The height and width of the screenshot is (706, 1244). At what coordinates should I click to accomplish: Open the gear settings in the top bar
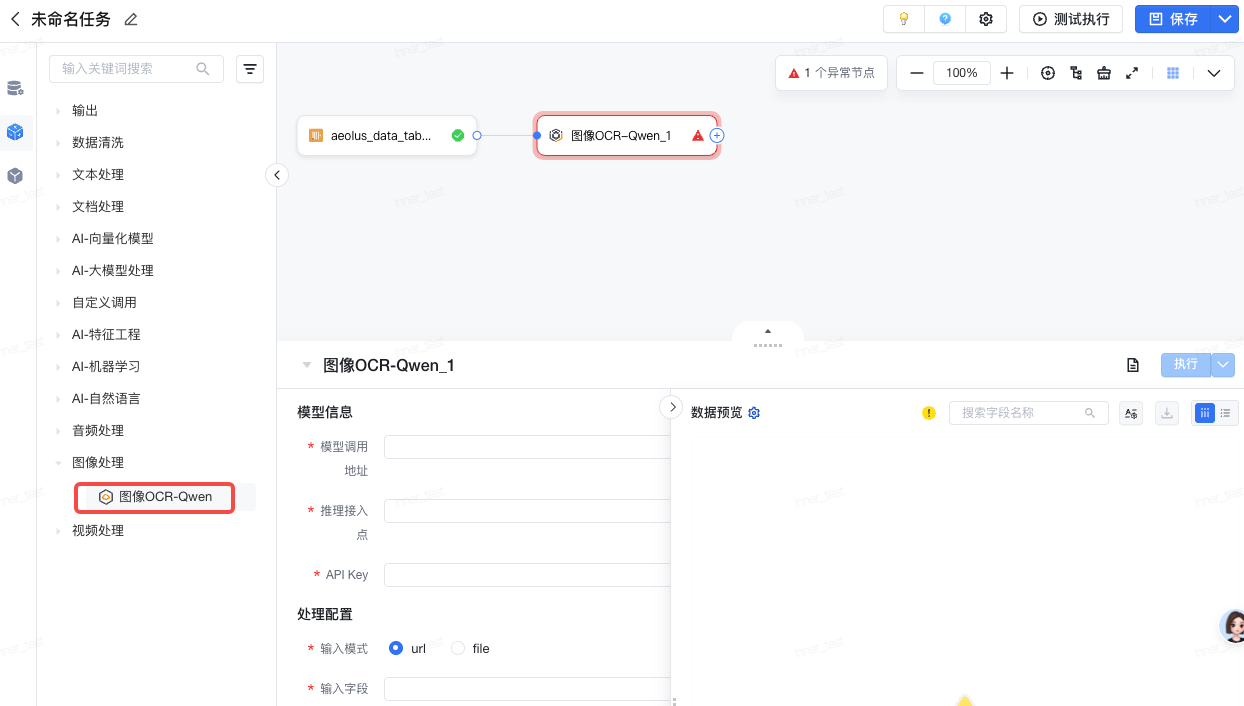click(986, 19)
